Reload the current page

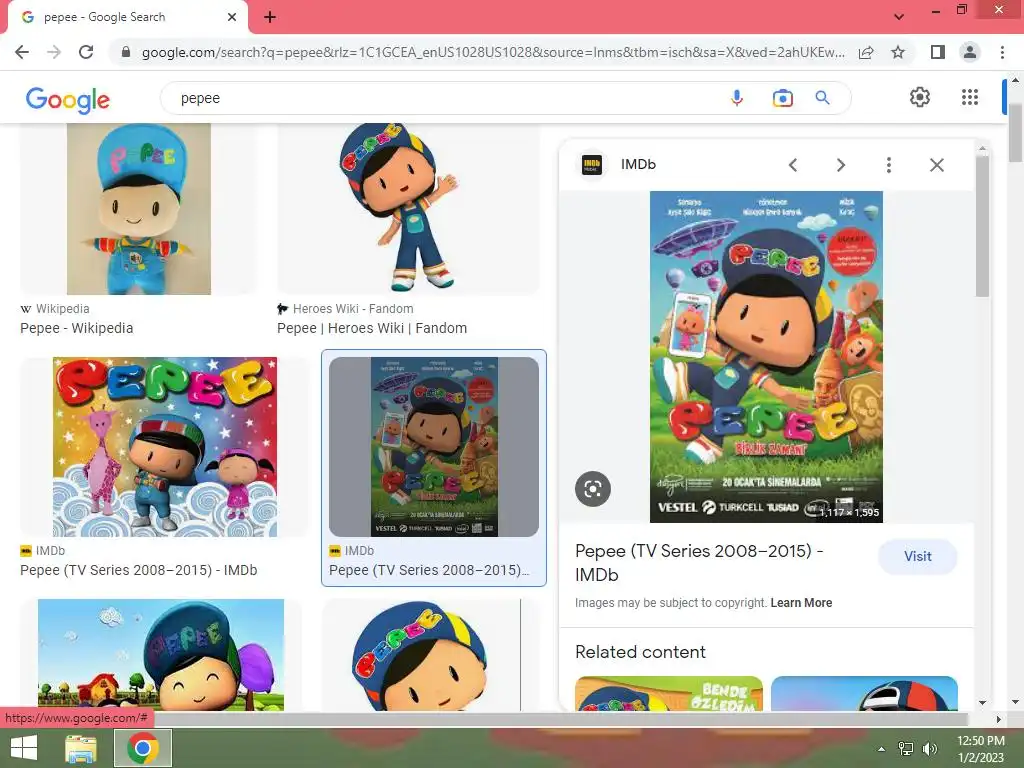(x=86, y=52)
